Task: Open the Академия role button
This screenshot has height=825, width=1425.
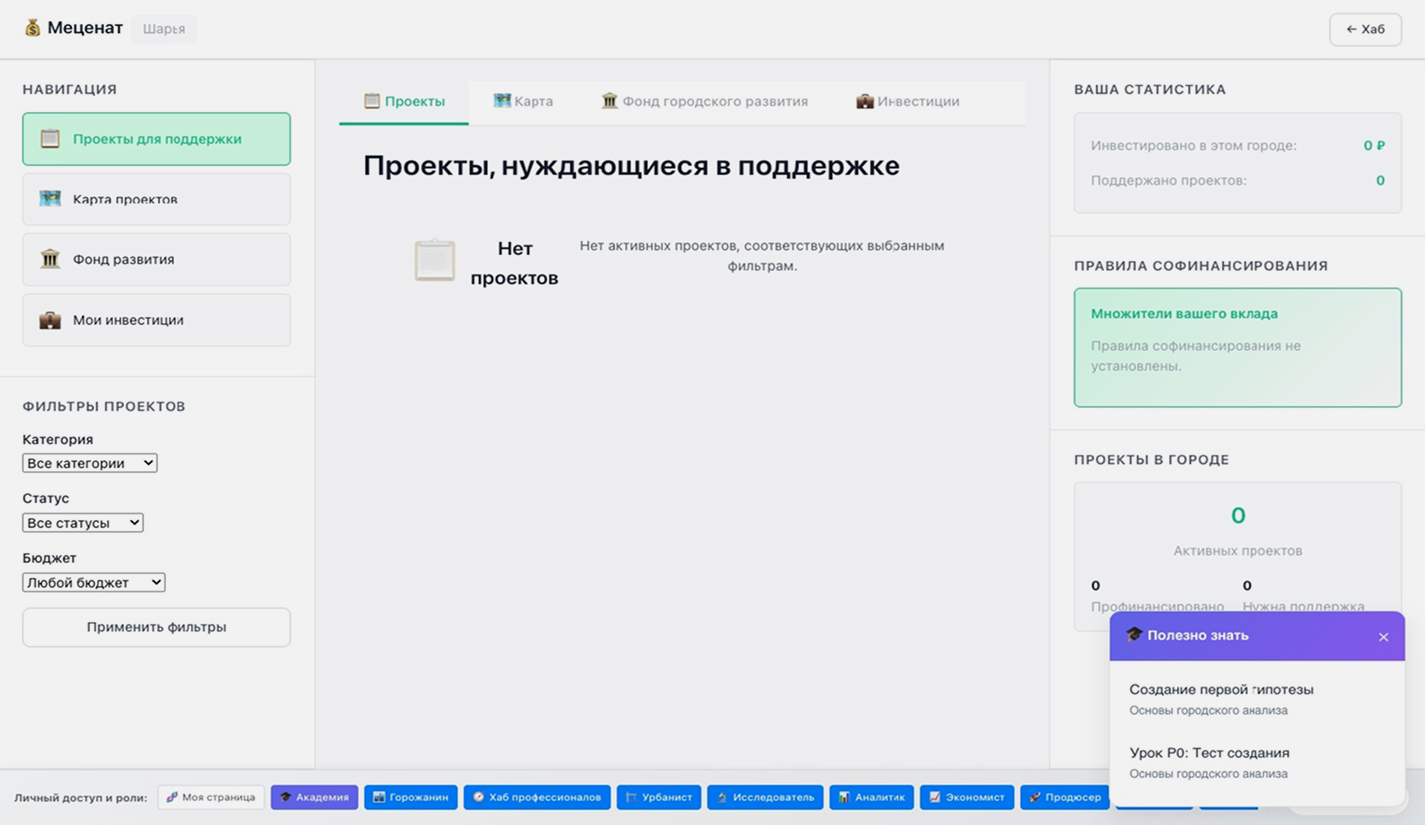Action: pos(314,797)
